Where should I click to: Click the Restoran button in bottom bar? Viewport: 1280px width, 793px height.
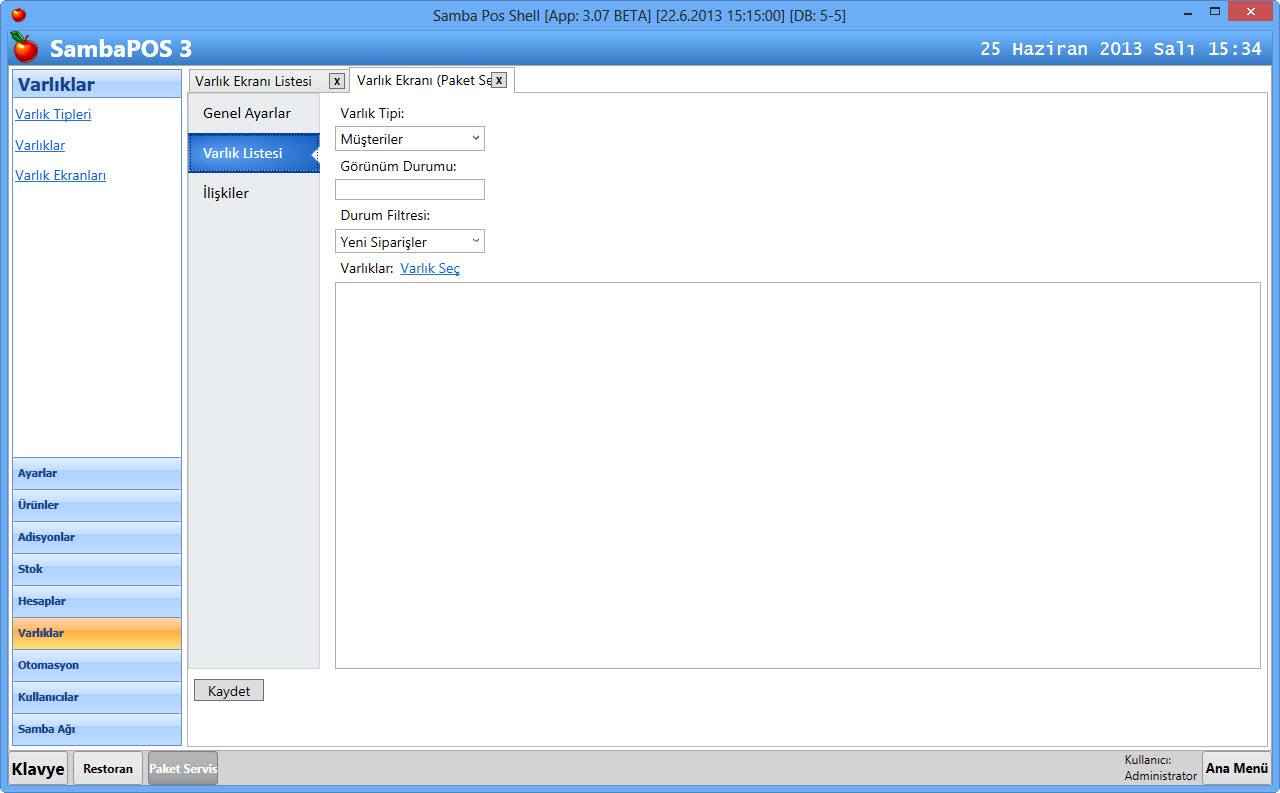pos(108,768)
